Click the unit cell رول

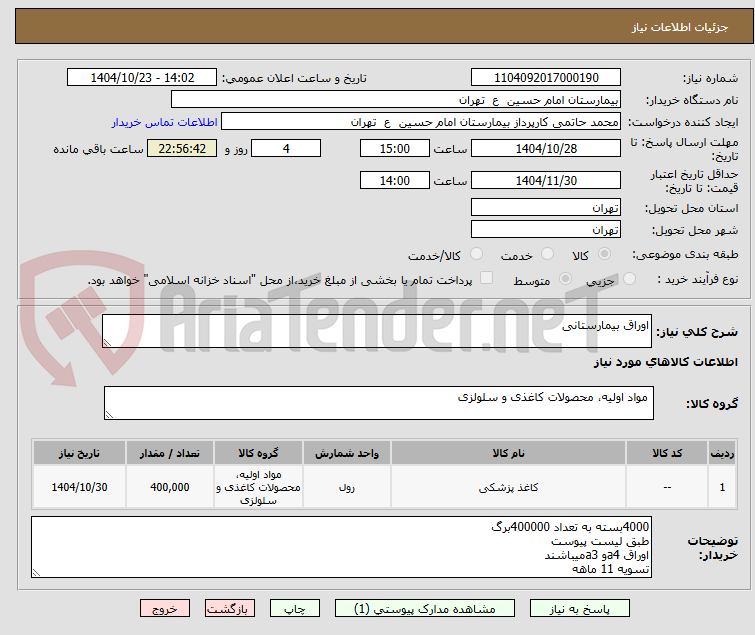347,487
